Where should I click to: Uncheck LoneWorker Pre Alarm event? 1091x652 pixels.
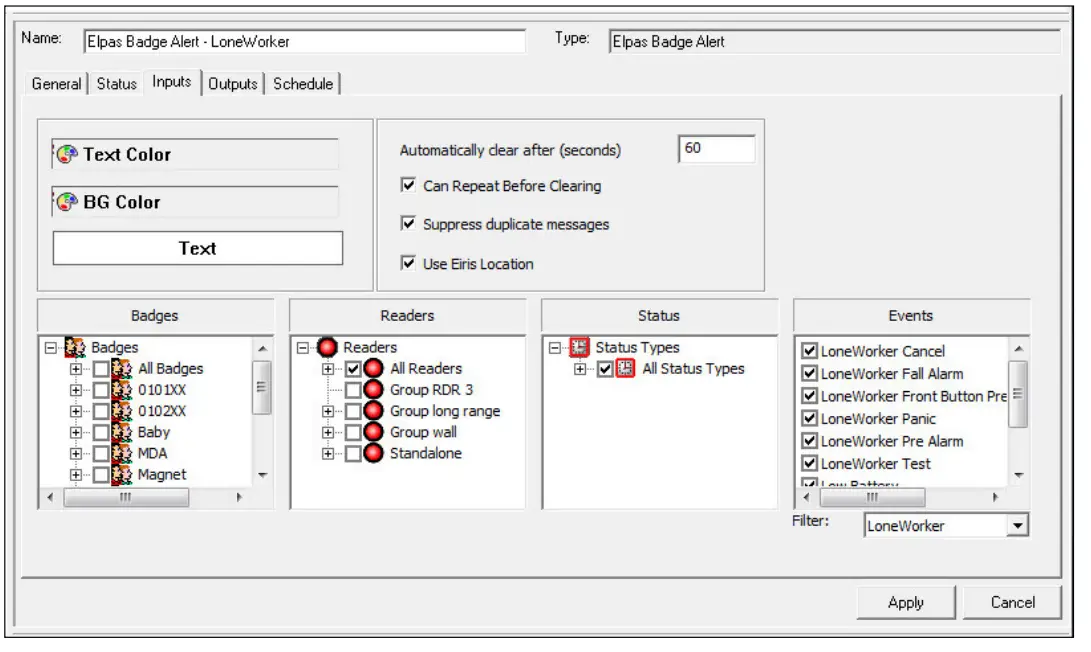point(809,441)
